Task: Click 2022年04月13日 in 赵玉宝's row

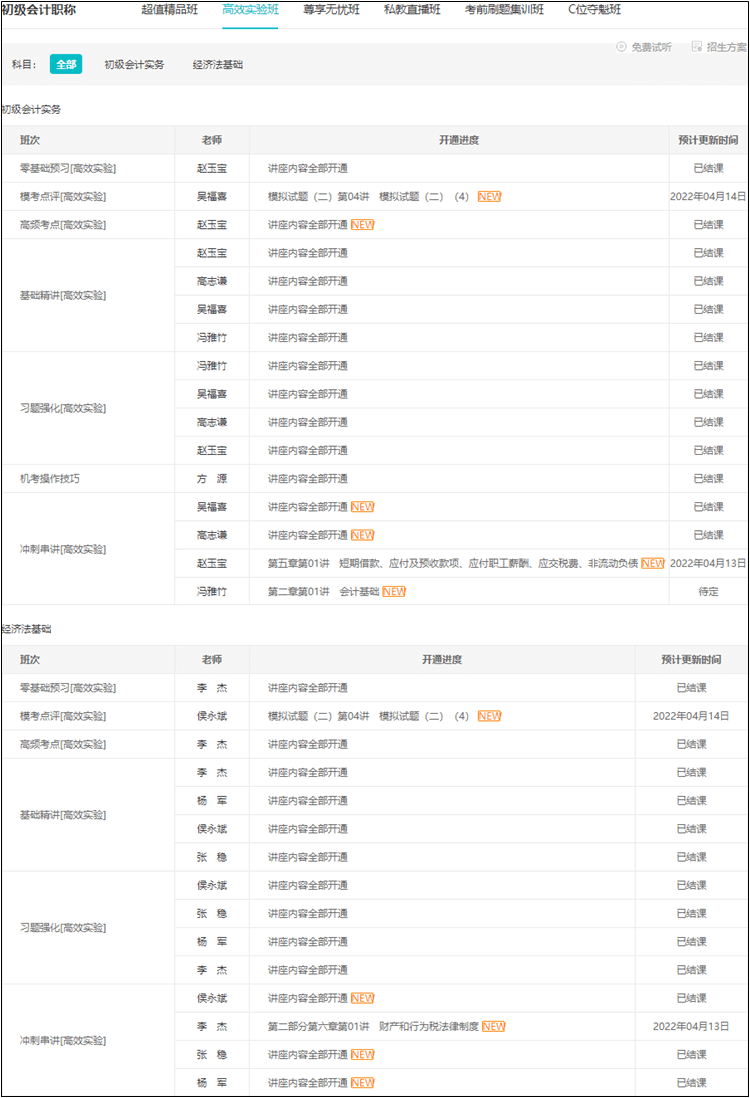Action: 708,564
